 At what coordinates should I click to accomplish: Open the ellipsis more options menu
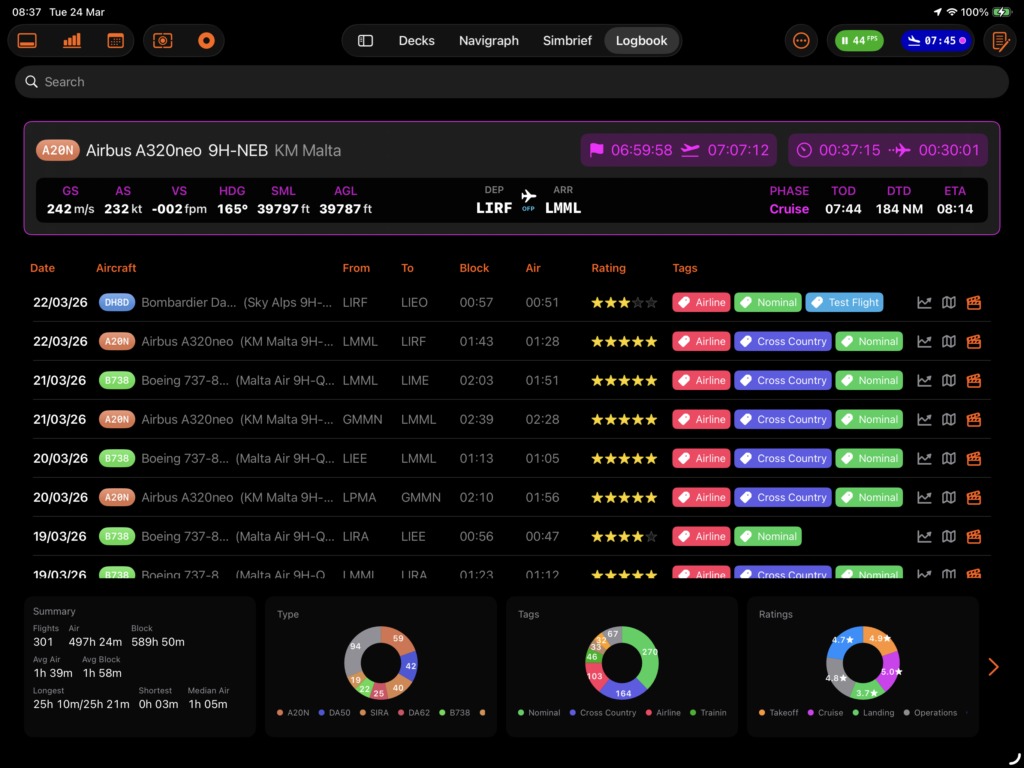tap(801, 41)
